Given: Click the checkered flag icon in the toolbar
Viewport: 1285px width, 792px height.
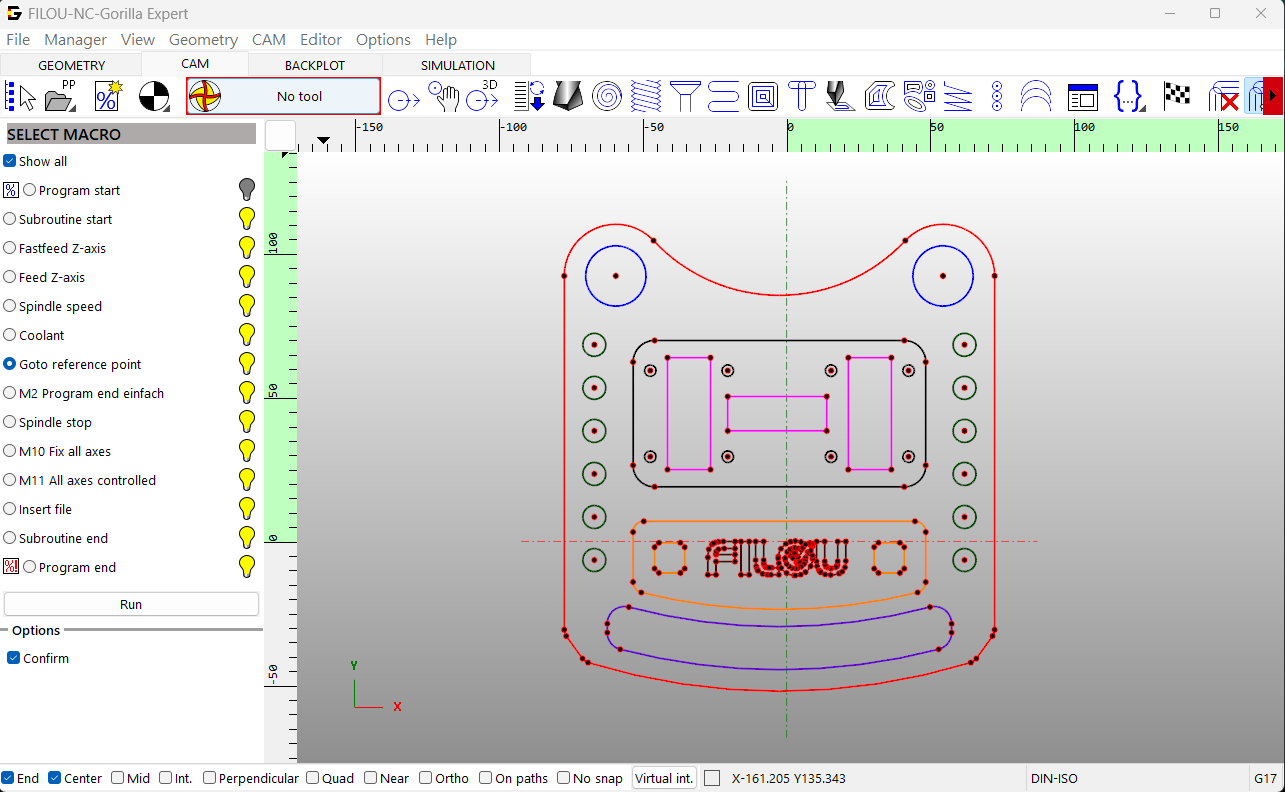Looking at the screenshot, I should pyautogui.click(x=1177, y=96).
